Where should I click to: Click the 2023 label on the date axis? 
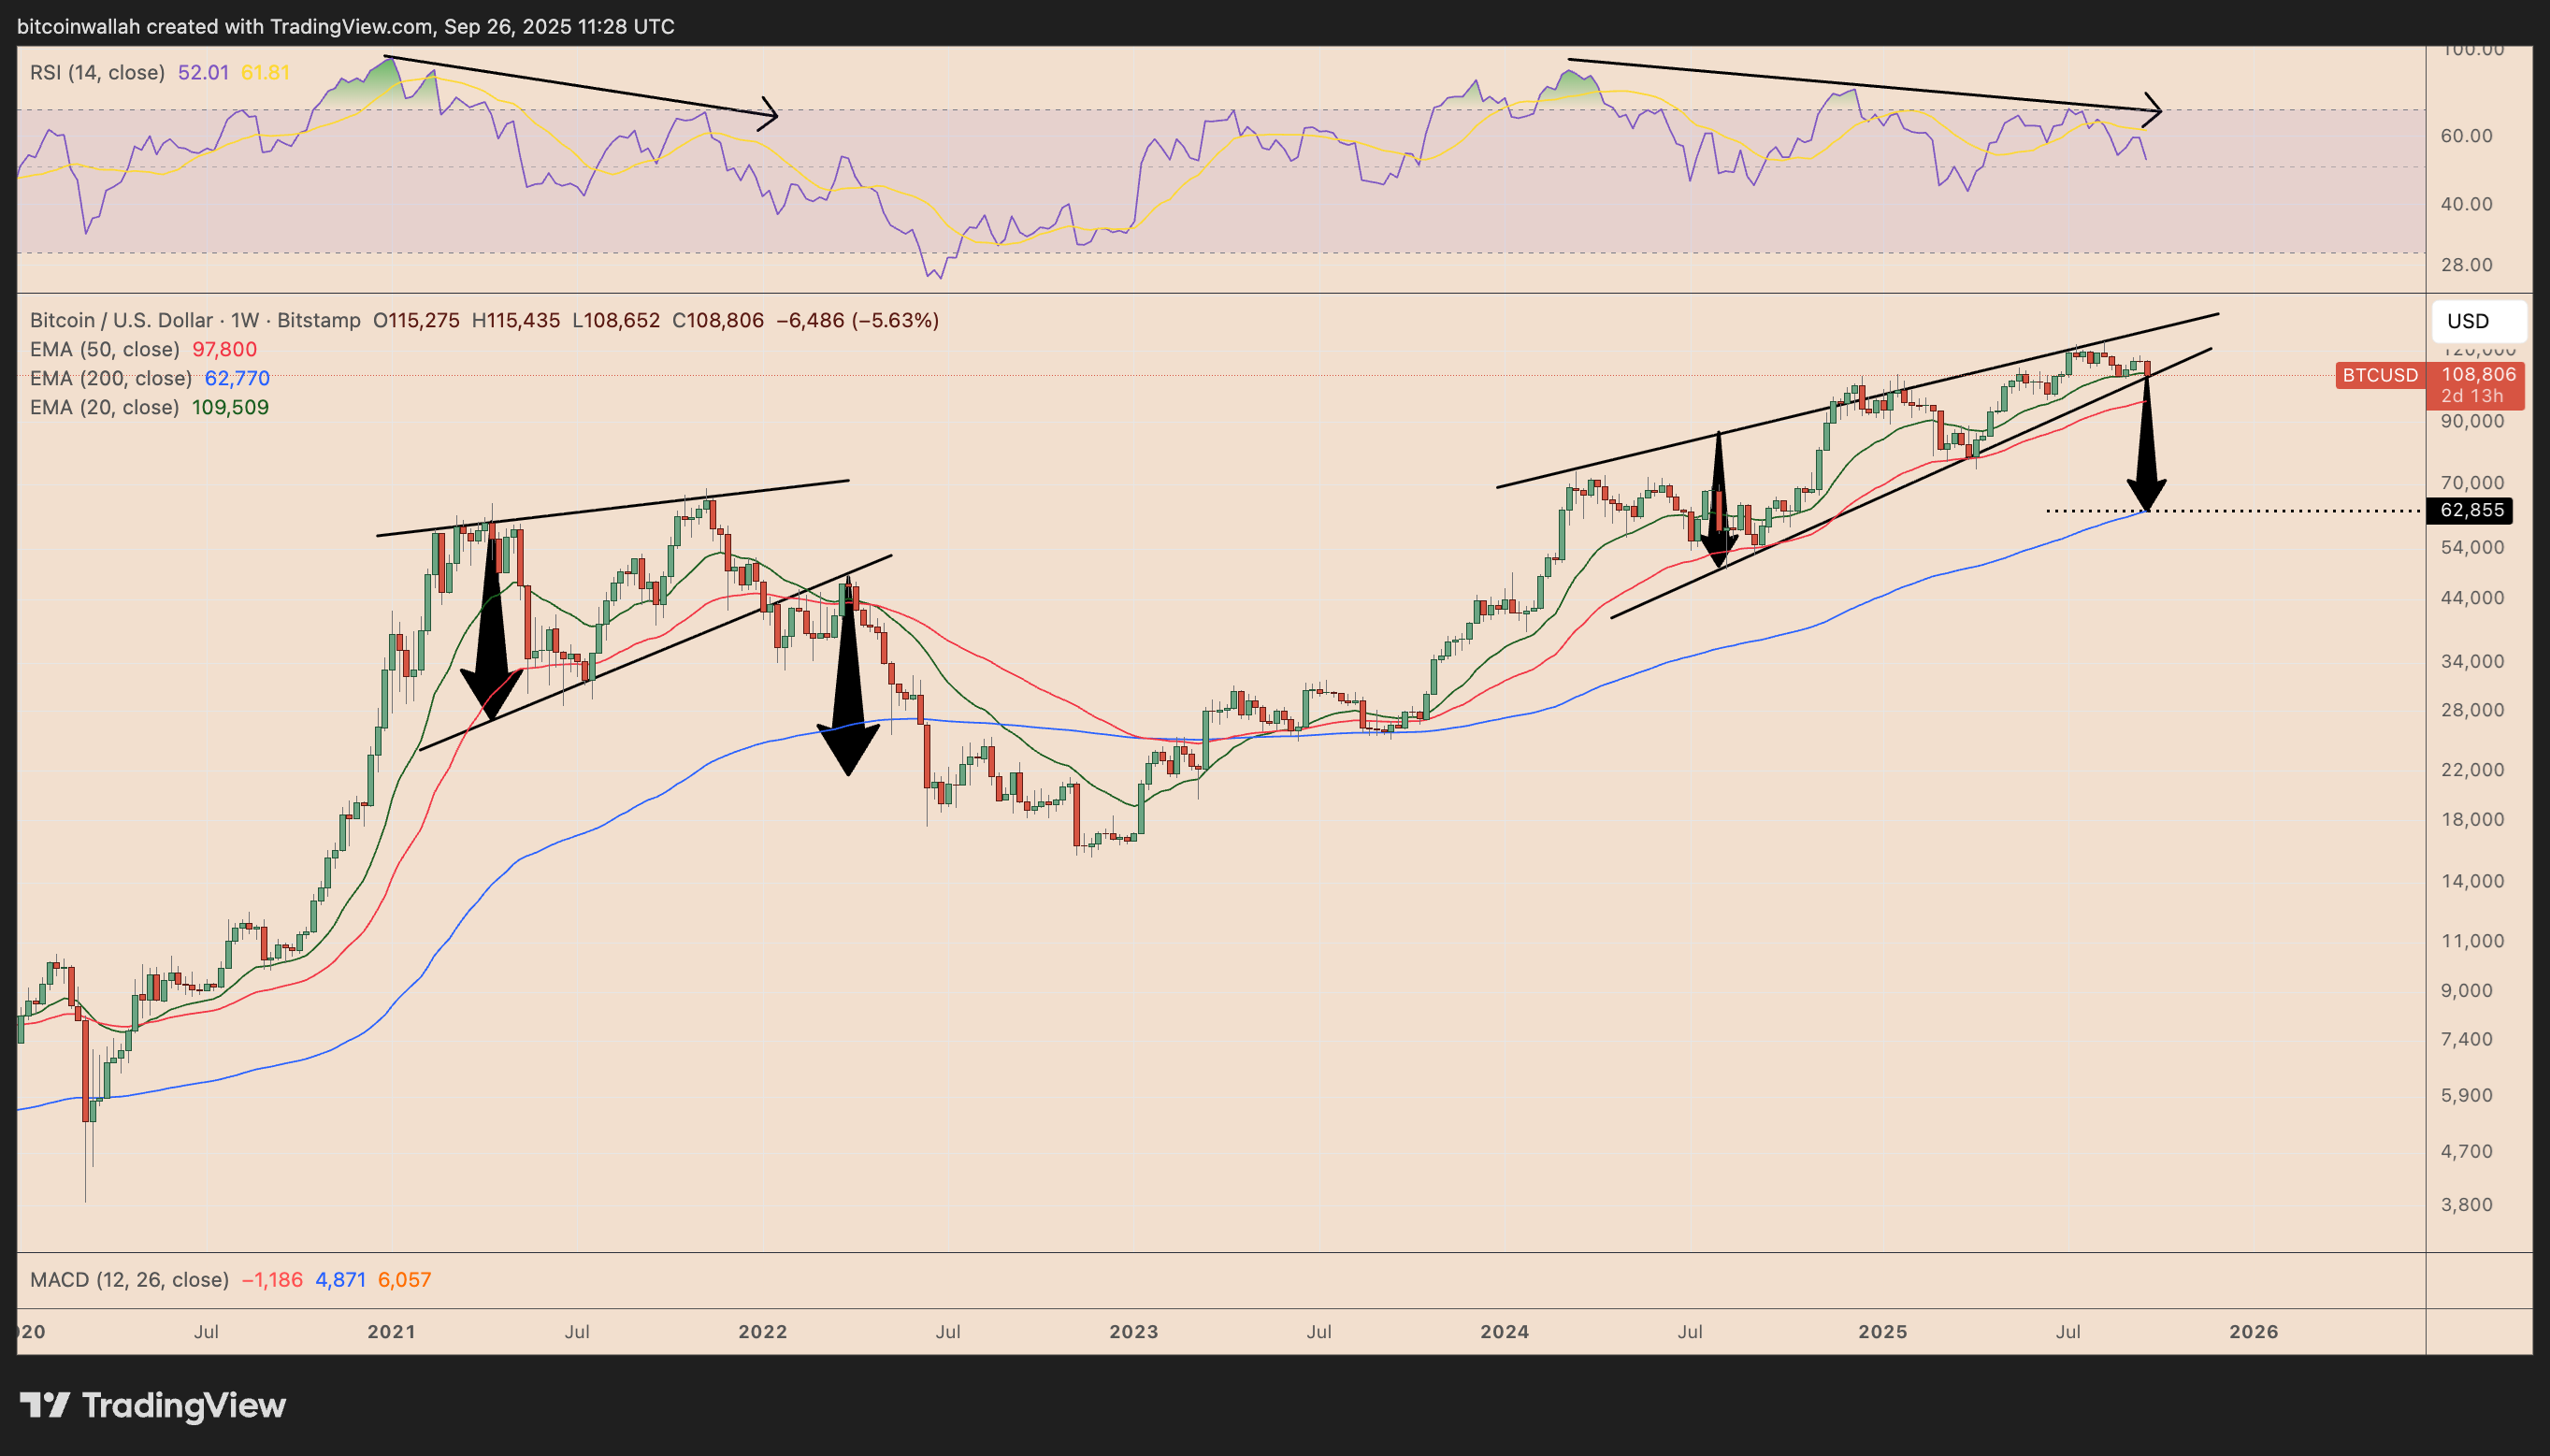(1135, 1331)
